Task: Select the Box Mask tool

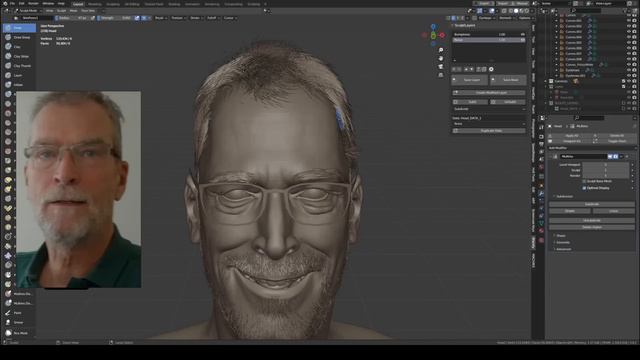Action: 19,333
